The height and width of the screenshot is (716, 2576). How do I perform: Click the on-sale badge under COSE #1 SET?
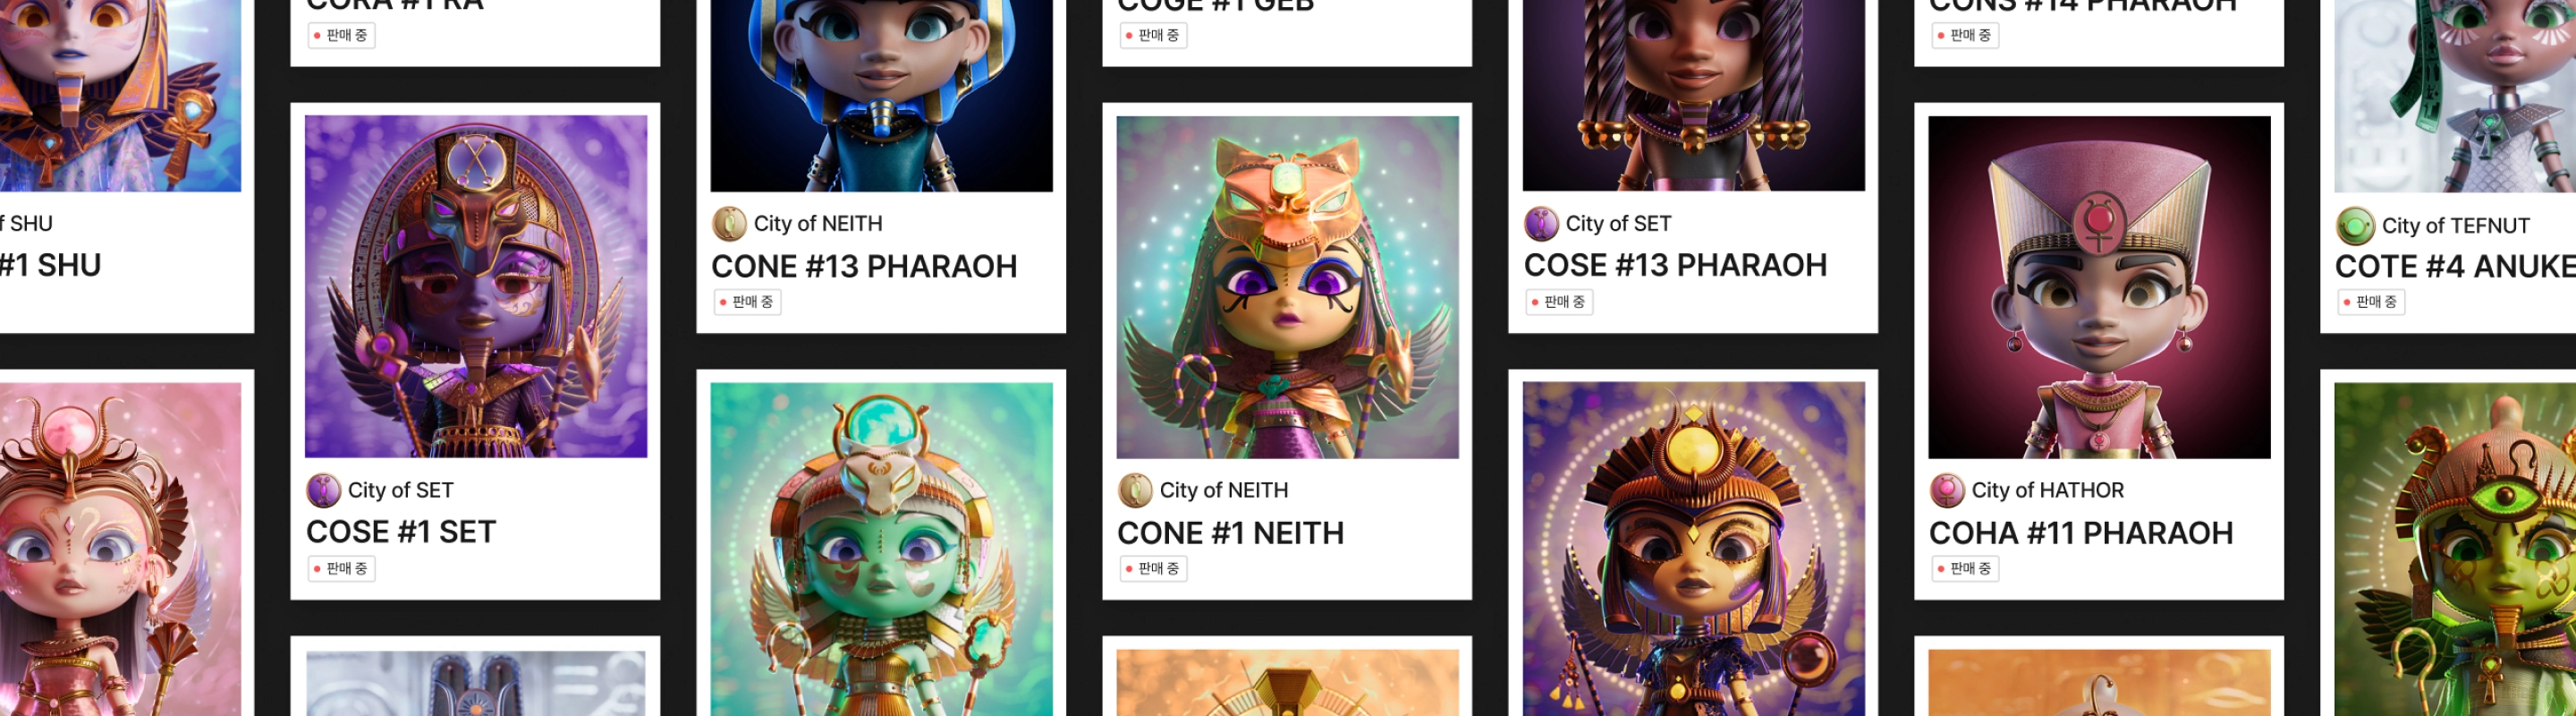point(342,569)
